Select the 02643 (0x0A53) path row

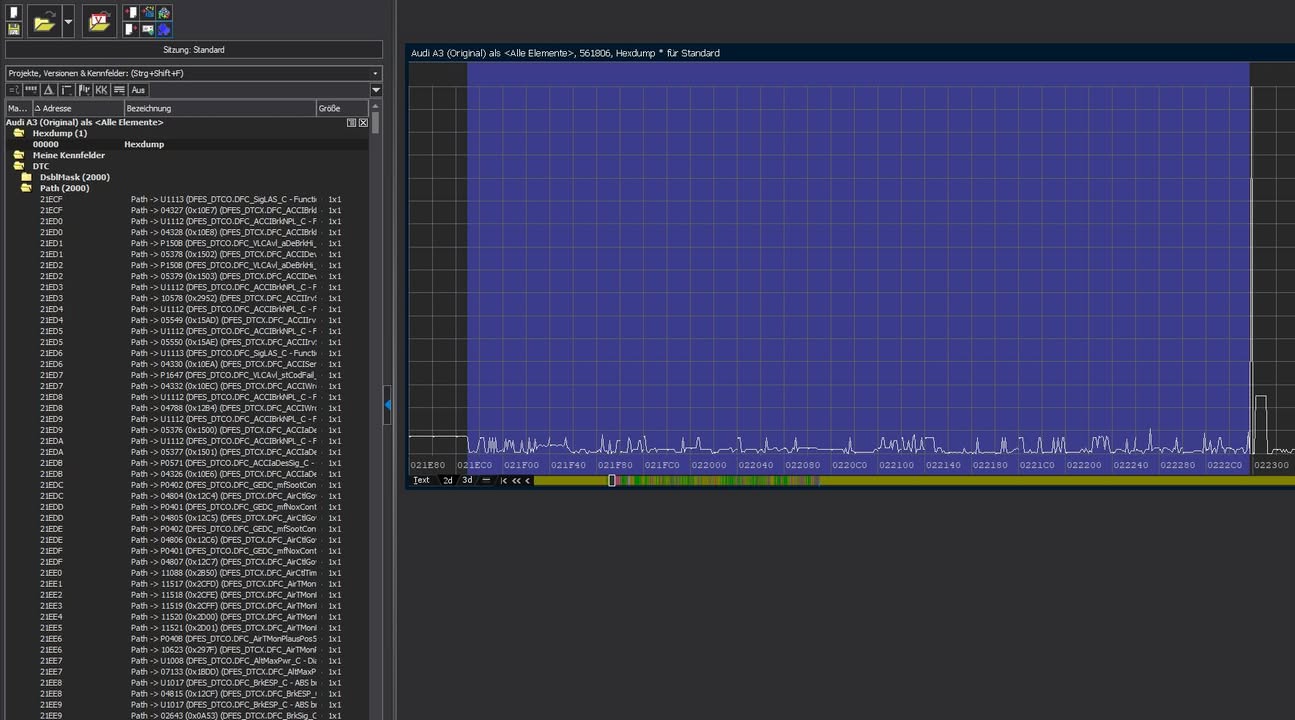click(x=187, y=716)
